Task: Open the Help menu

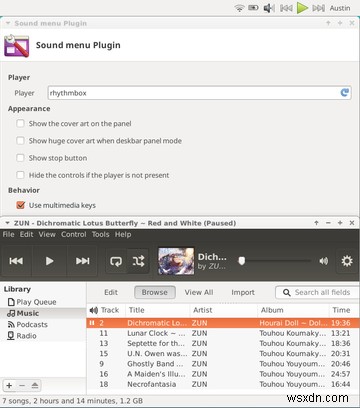Action: [x=123, y=234]
